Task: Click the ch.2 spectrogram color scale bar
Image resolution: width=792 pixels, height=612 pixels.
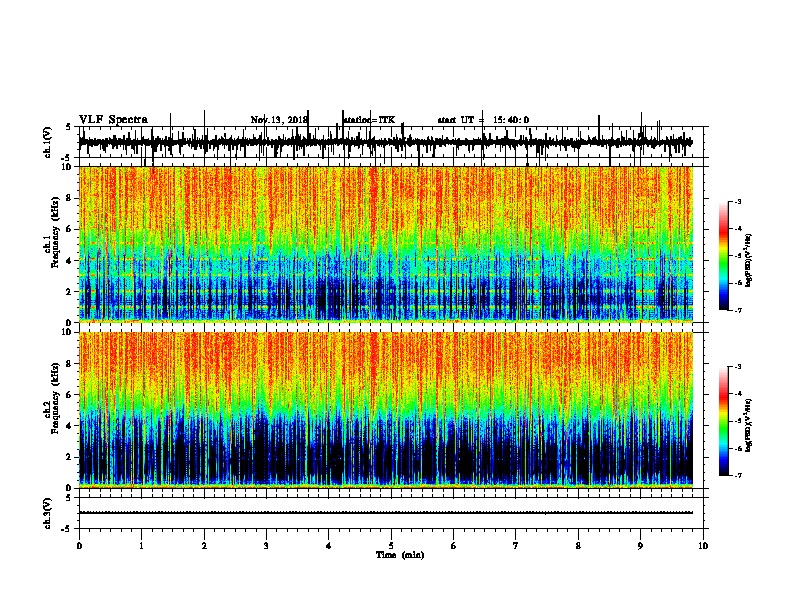Action: tap(724, 421)
